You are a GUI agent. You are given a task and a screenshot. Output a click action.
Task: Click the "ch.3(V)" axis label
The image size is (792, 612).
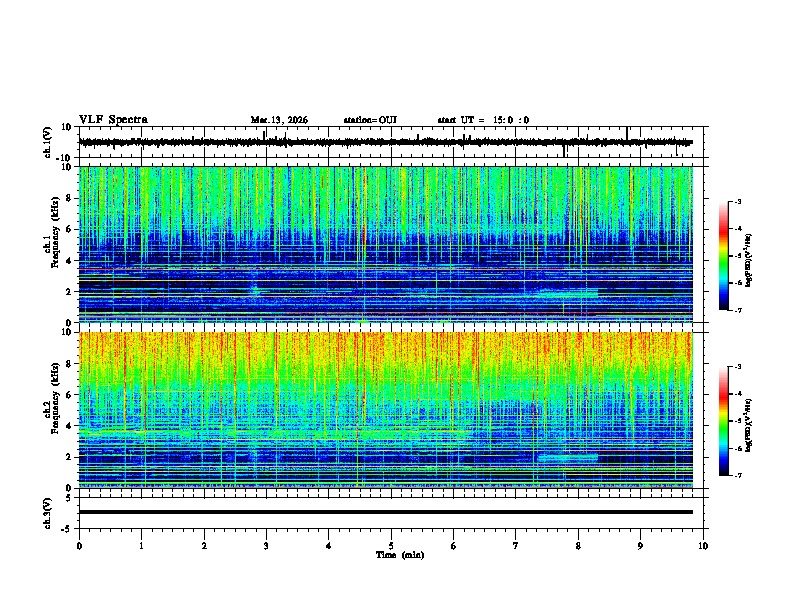pyautogui.click(x=48, y=513)
